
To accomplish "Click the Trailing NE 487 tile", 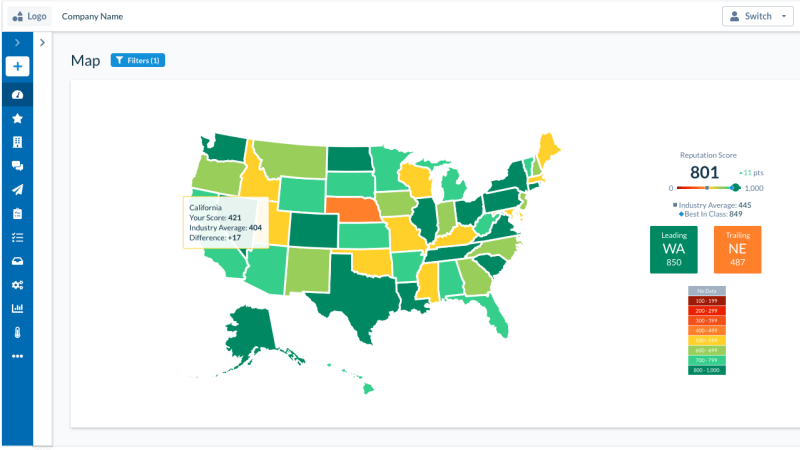I will 737,249.
